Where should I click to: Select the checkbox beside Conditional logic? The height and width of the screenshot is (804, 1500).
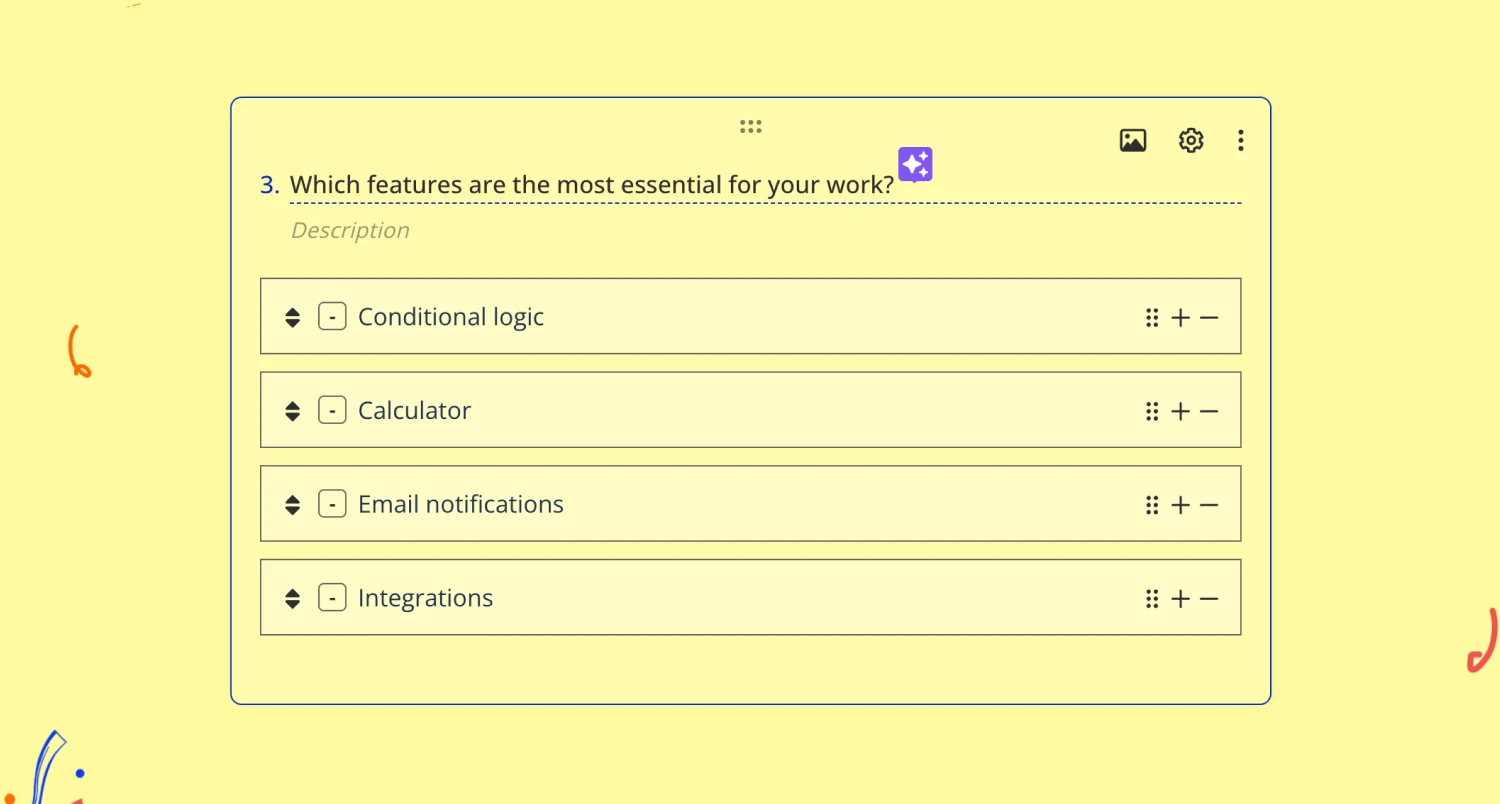coord(332,316)
